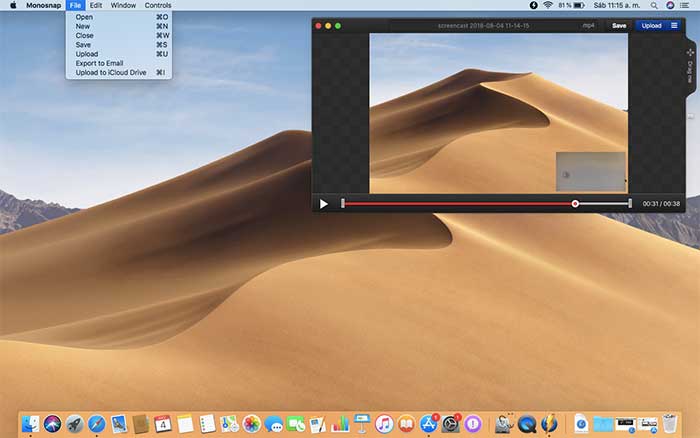Click the Monosnap lightning menu bar icon
Viewport: 700px width, 438px height.
[533, 5]
